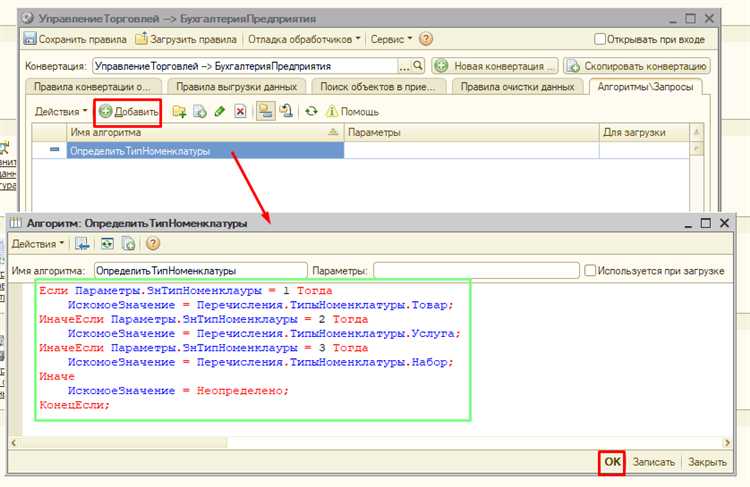The image size is (750, 487).
Task: Click the code line ending with ТипыНоменклатуры.Услуга;
Action: 264,334
